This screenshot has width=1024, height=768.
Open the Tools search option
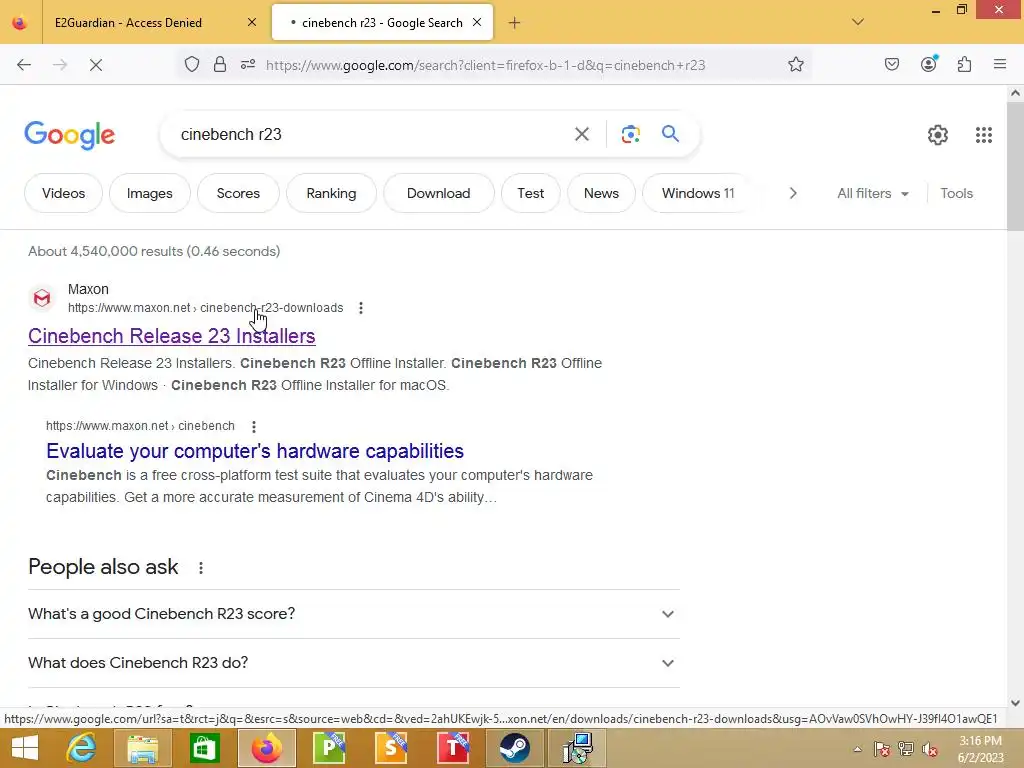[x=956, y=193]
